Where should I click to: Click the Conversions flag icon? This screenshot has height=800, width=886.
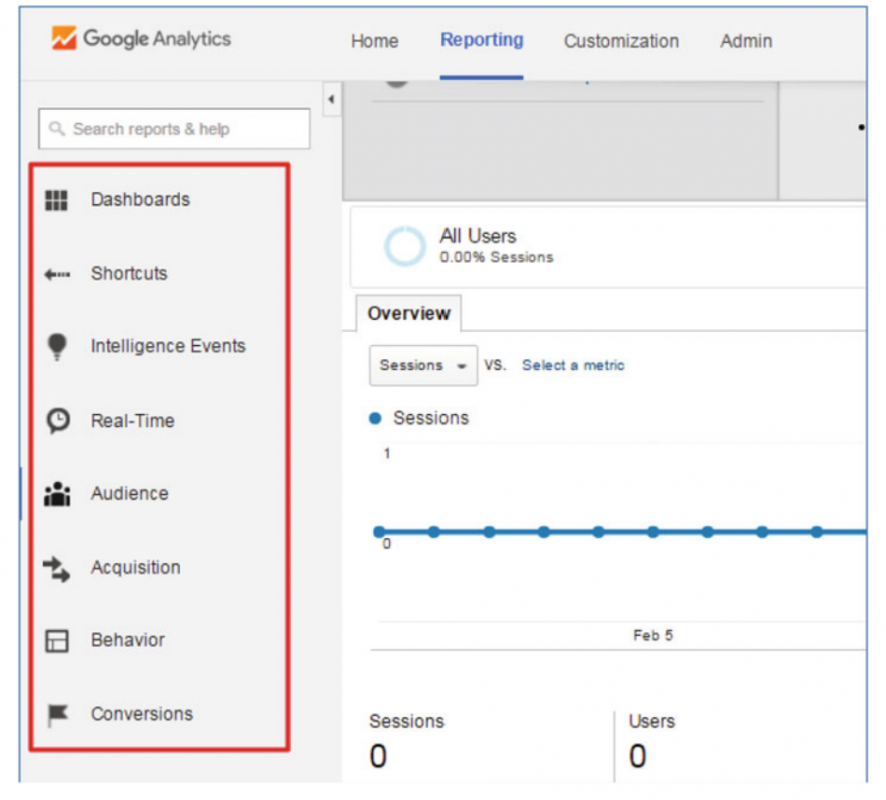(57, 715)
